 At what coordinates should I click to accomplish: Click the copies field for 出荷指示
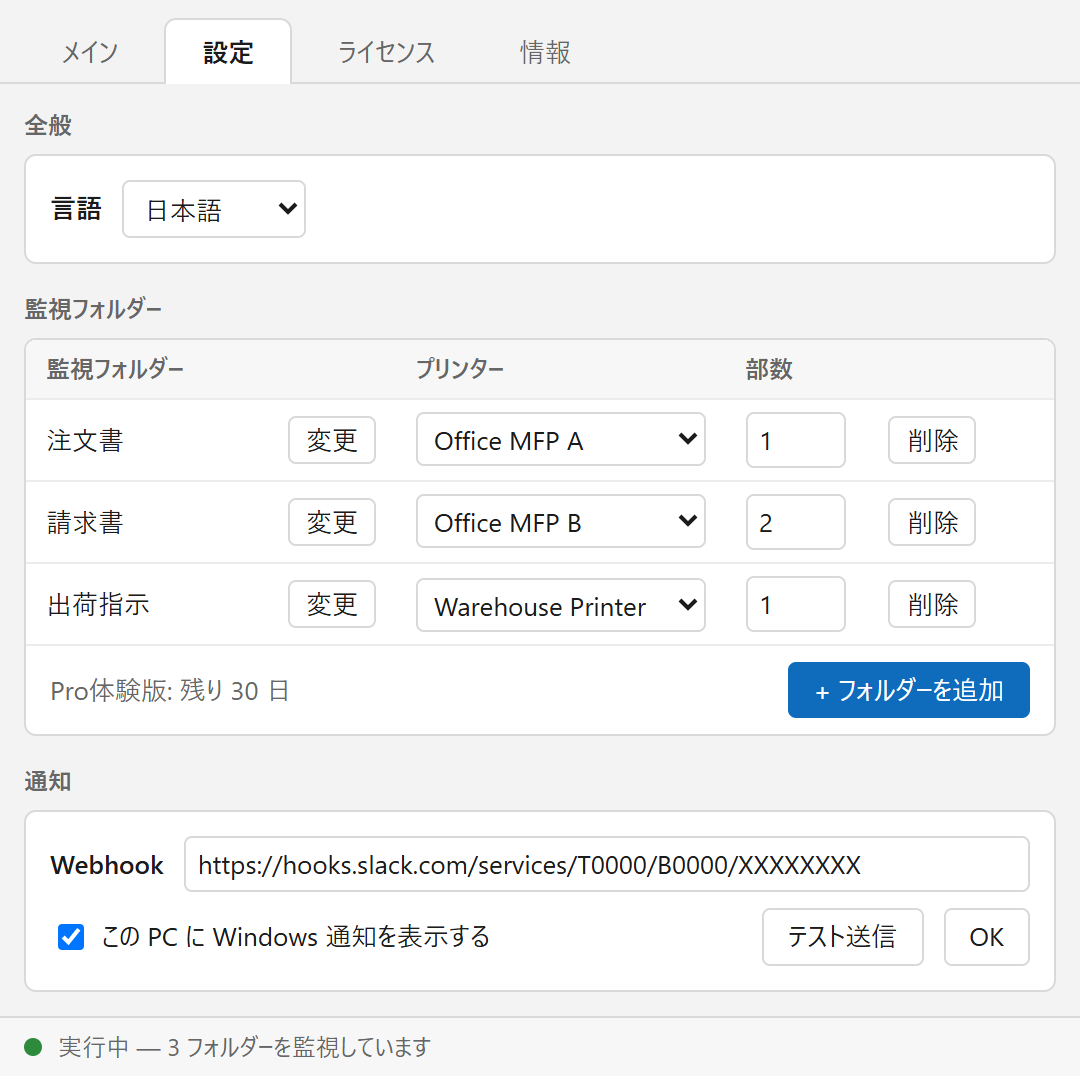pos(796,604)
